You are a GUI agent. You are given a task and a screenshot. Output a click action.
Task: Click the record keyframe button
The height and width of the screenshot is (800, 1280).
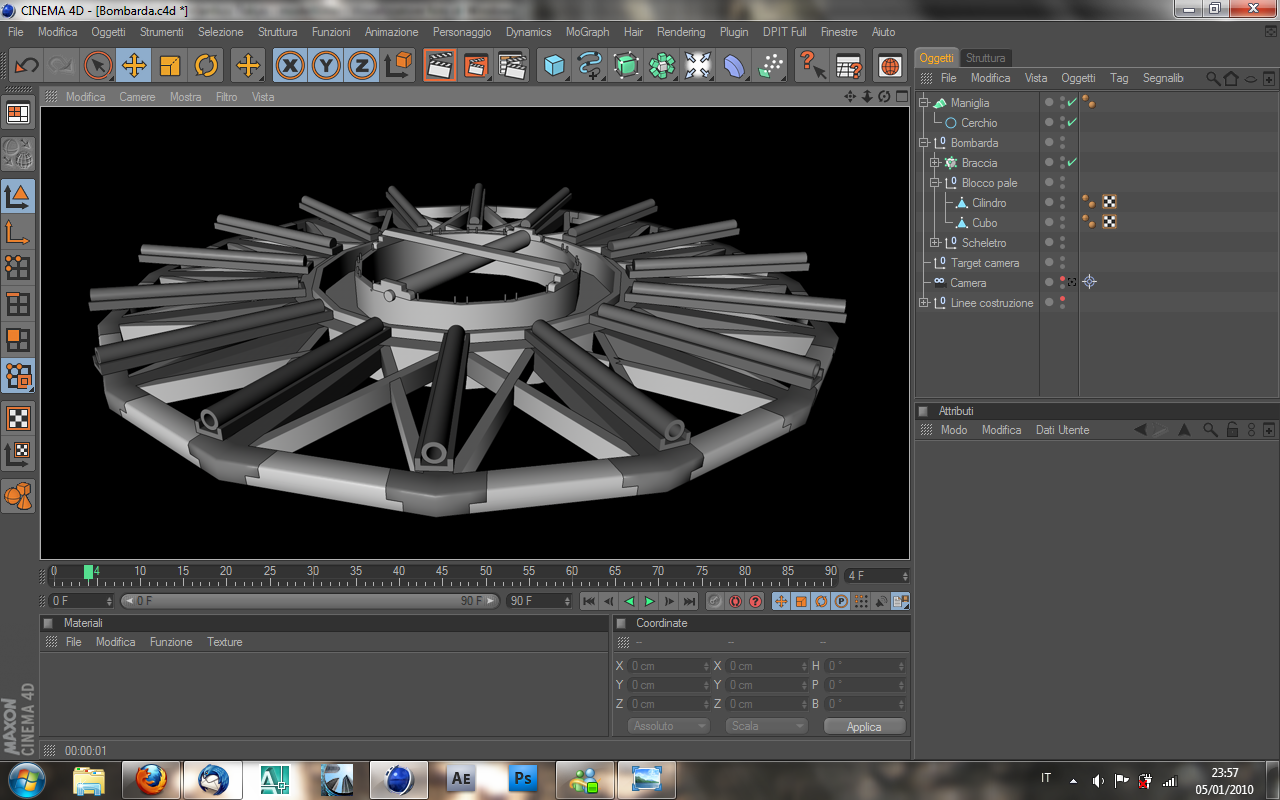(x=715, y=601)
